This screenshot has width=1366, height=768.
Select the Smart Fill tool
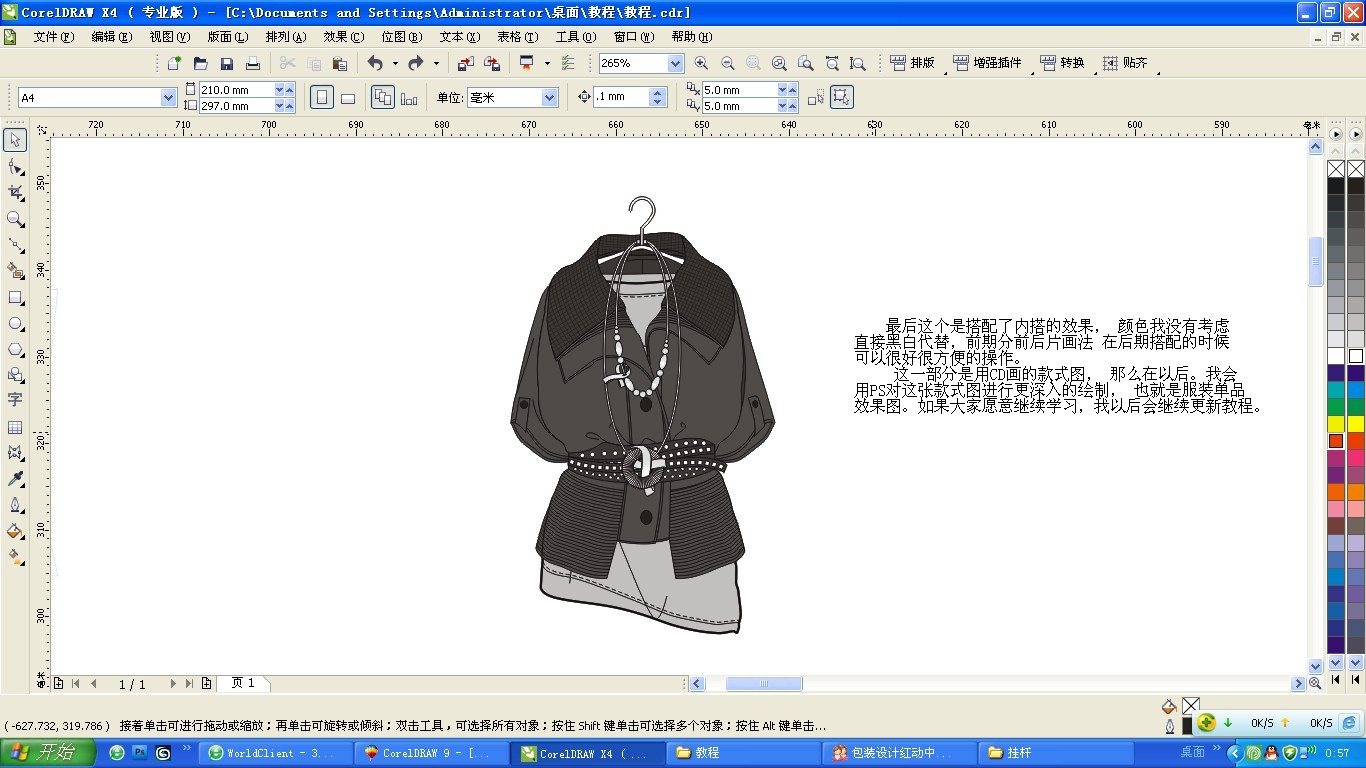[x=15, y=271]
